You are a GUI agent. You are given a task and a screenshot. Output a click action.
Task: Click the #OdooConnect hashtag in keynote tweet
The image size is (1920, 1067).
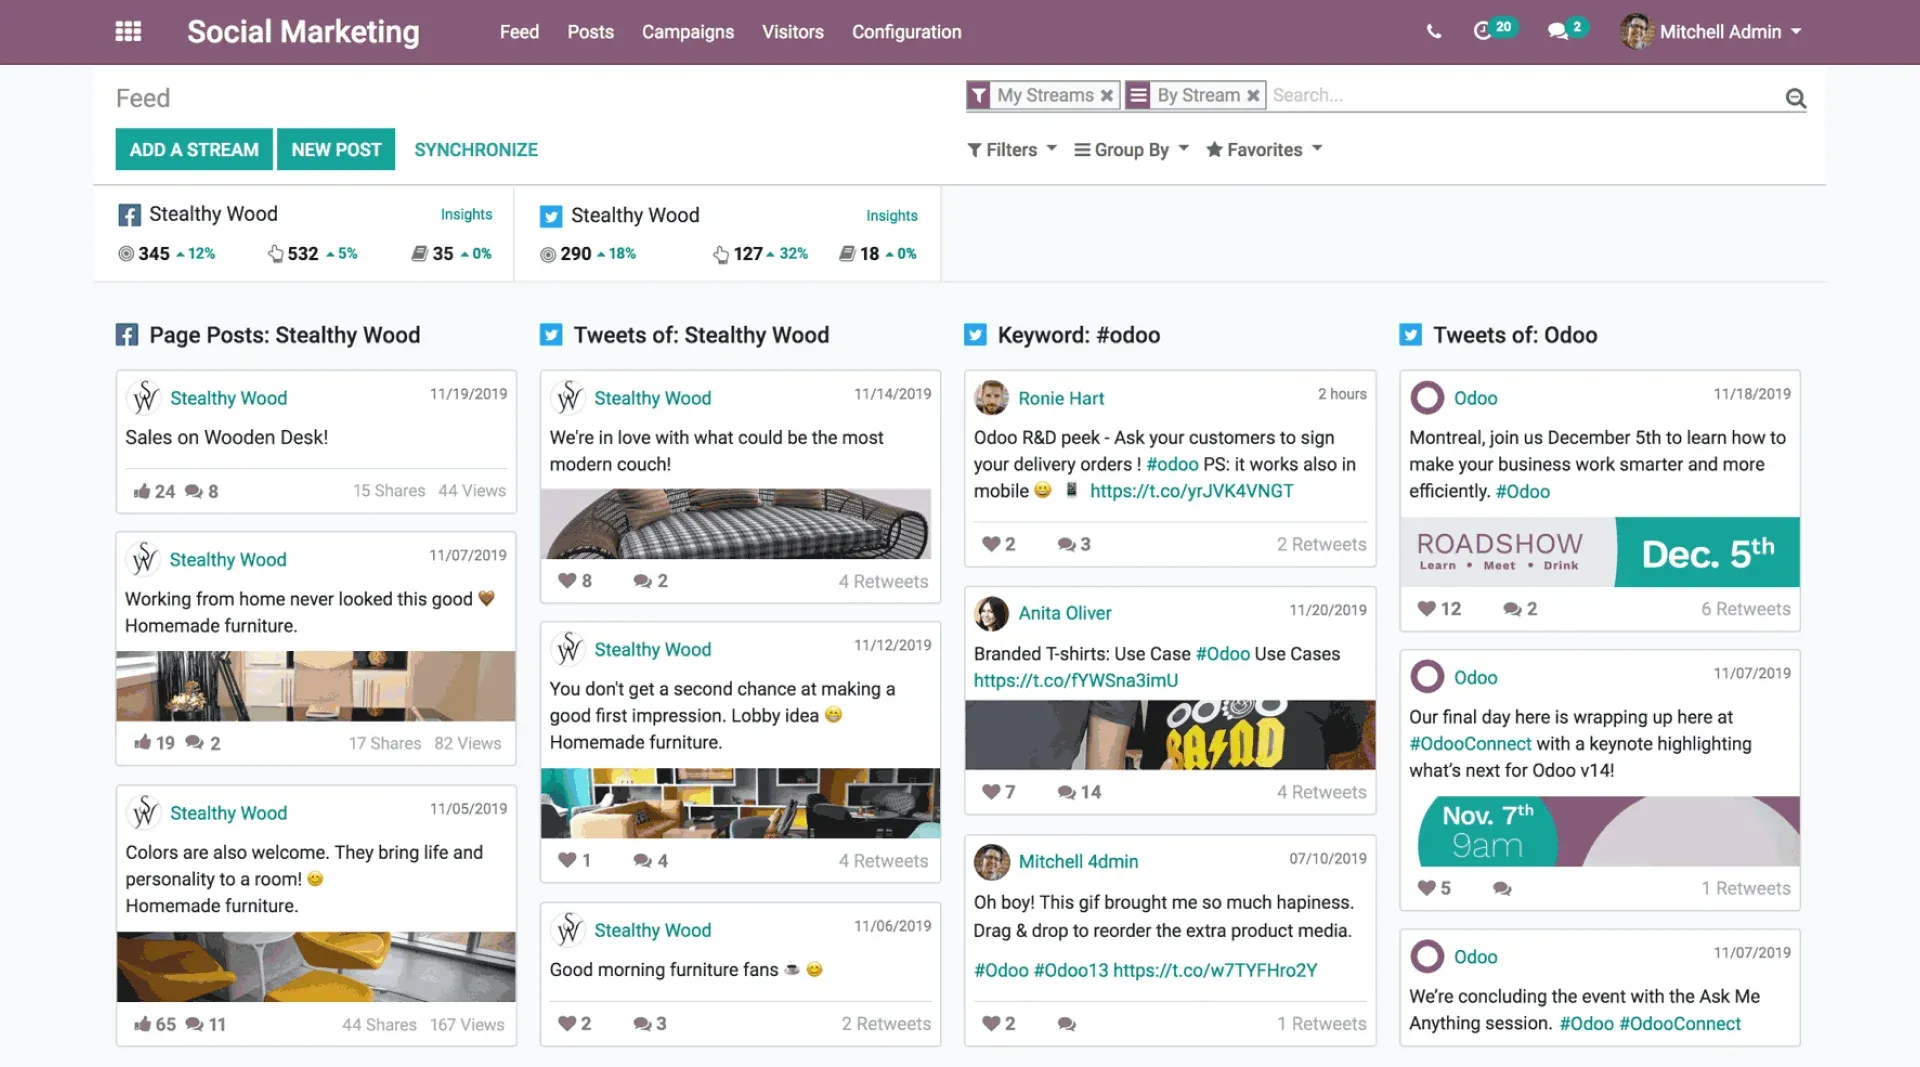click(x=1469, y=744)
